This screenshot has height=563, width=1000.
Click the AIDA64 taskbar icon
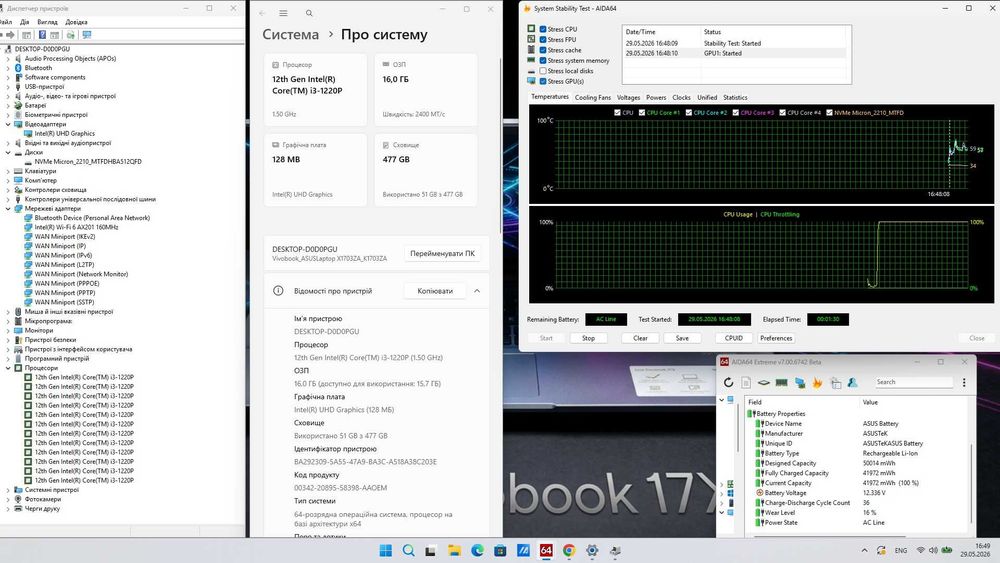click(546, 550)
